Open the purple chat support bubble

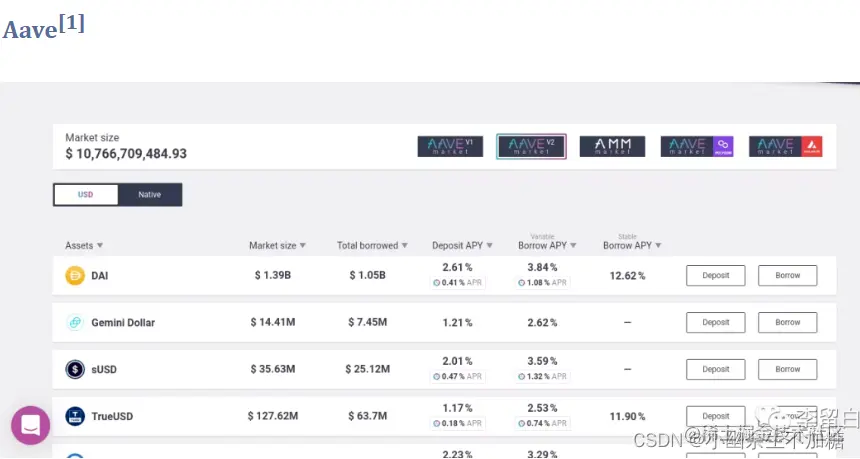[x=31, y=425]
